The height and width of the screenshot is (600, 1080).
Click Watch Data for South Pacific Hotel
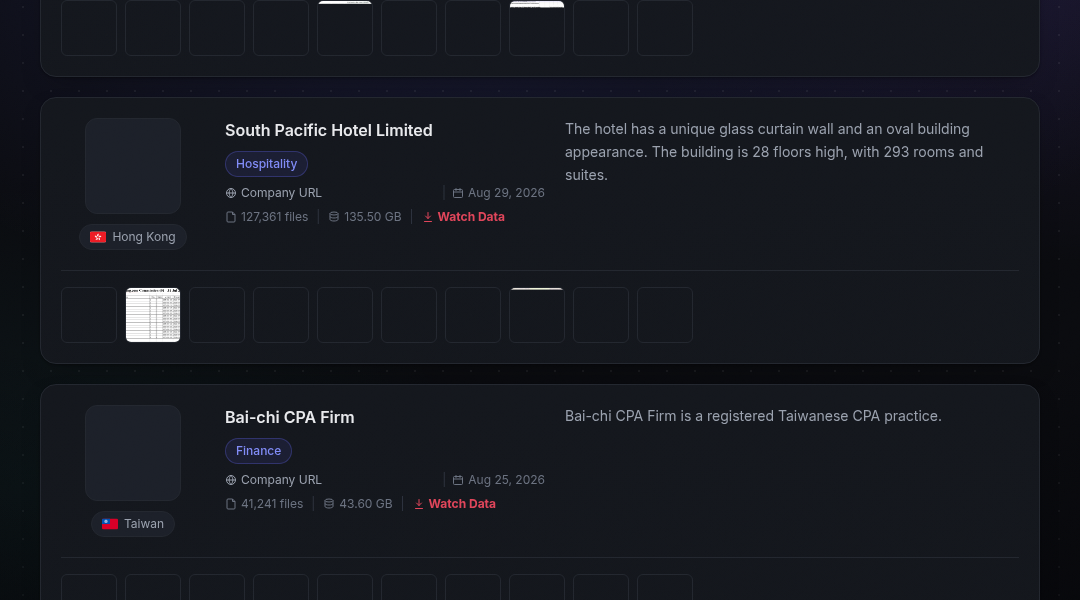[x=471, y=217]
